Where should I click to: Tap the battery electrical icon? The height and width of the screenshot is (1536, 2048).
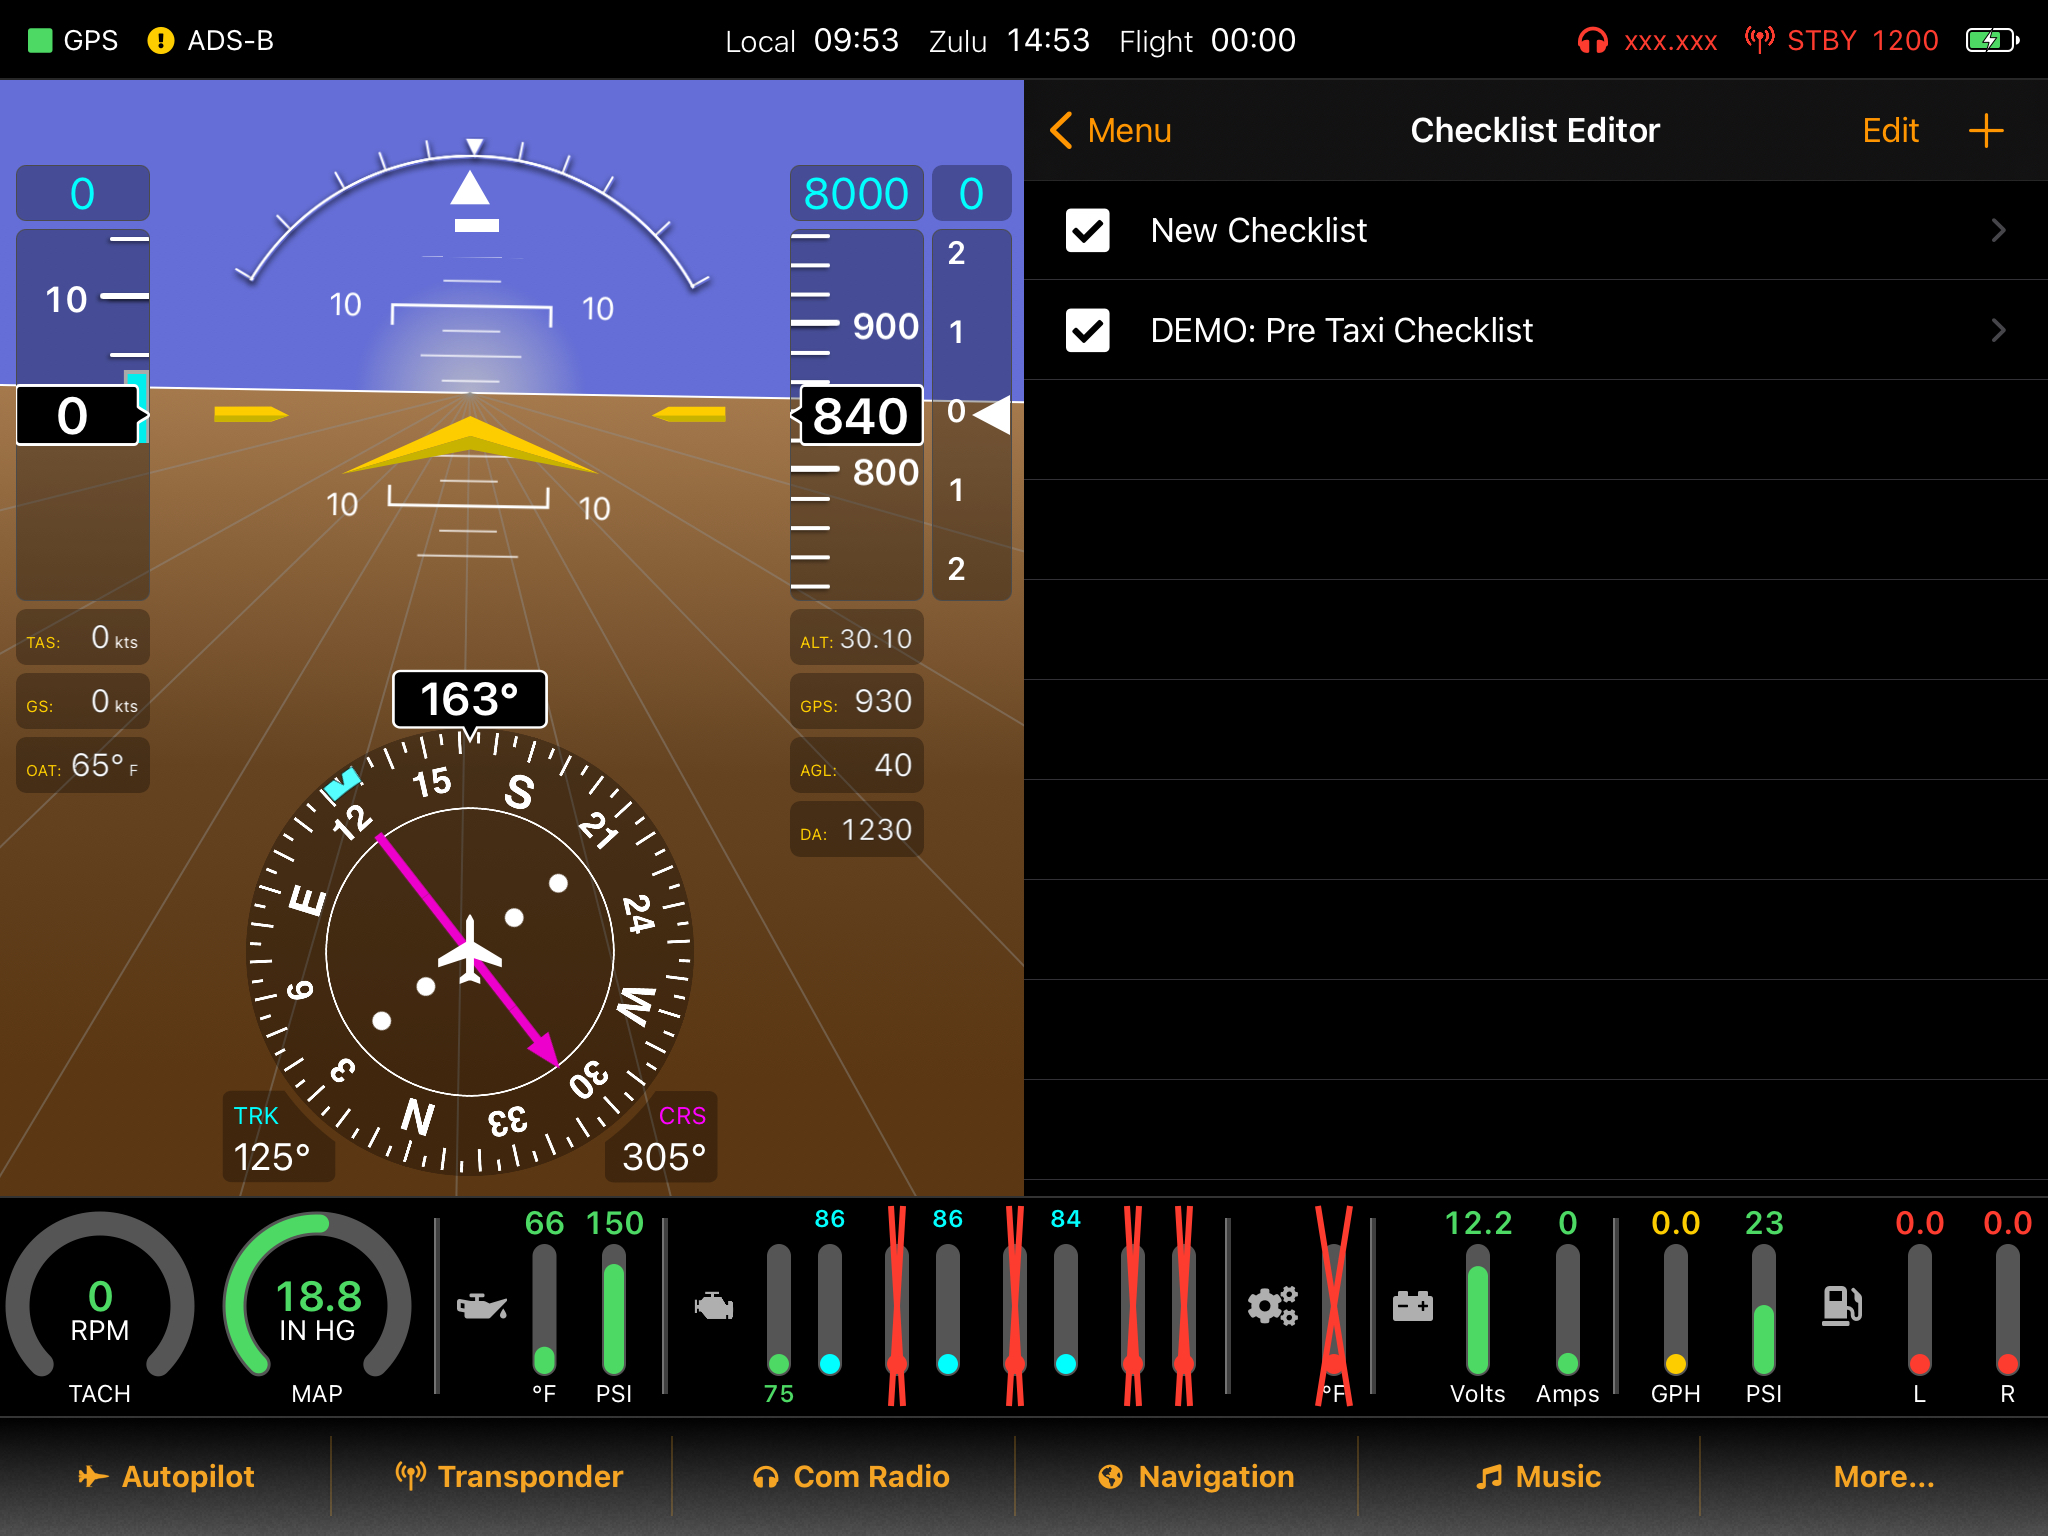[1413, 1306]
